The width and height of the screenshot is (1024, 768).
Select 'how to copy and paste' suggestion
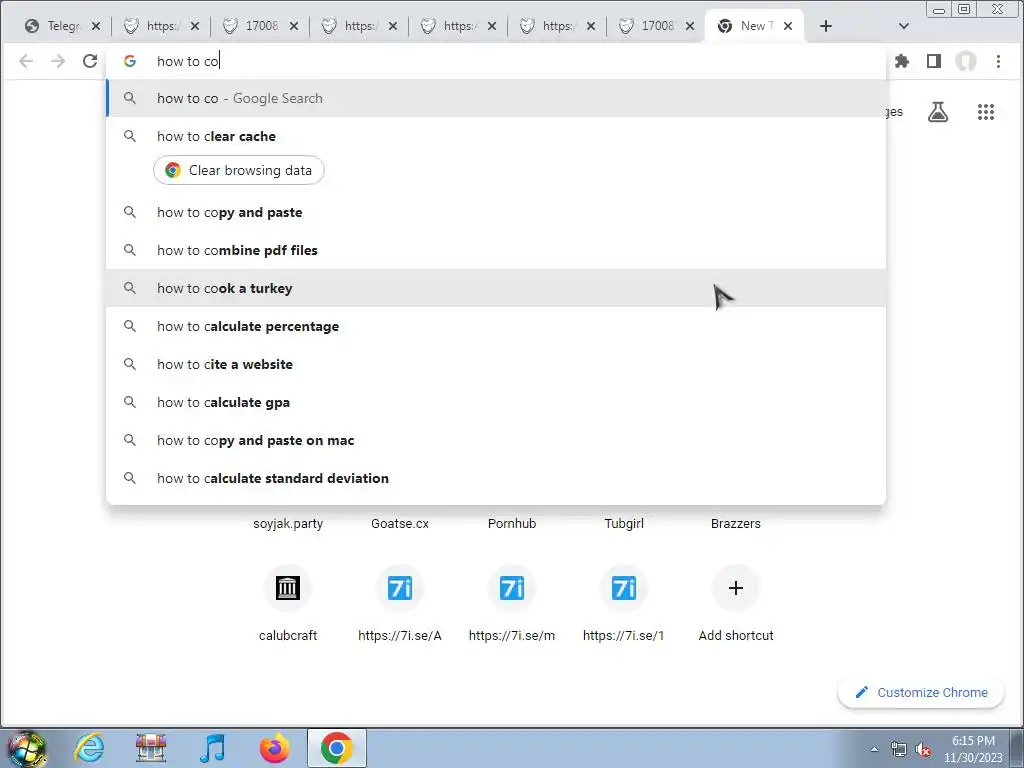pos(496,212)
